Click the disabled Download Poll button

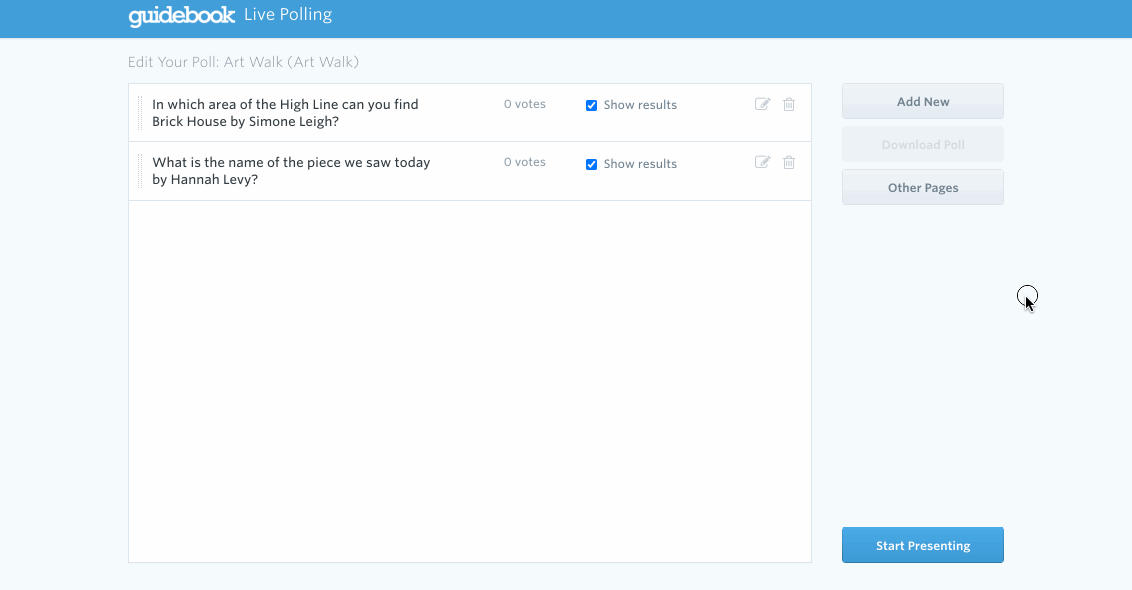pos(923,144)
